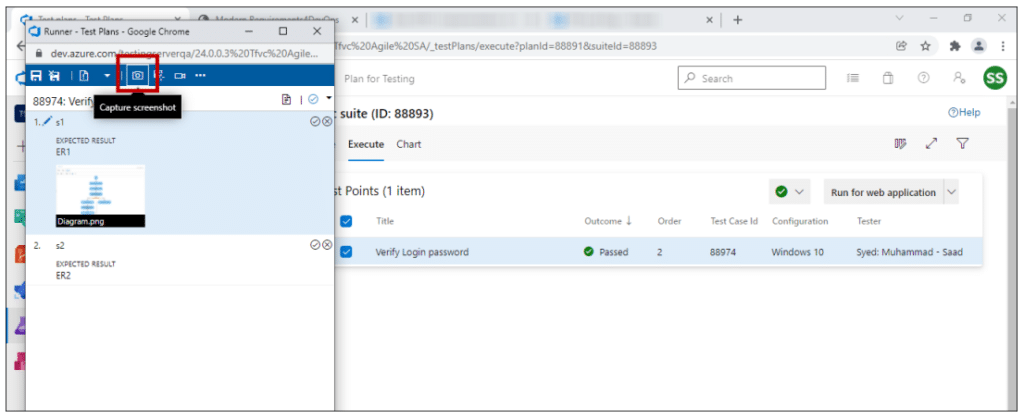The image size is (1024, 418).
Task: Click the add comment icon beside test title
Action: [286, 99]
